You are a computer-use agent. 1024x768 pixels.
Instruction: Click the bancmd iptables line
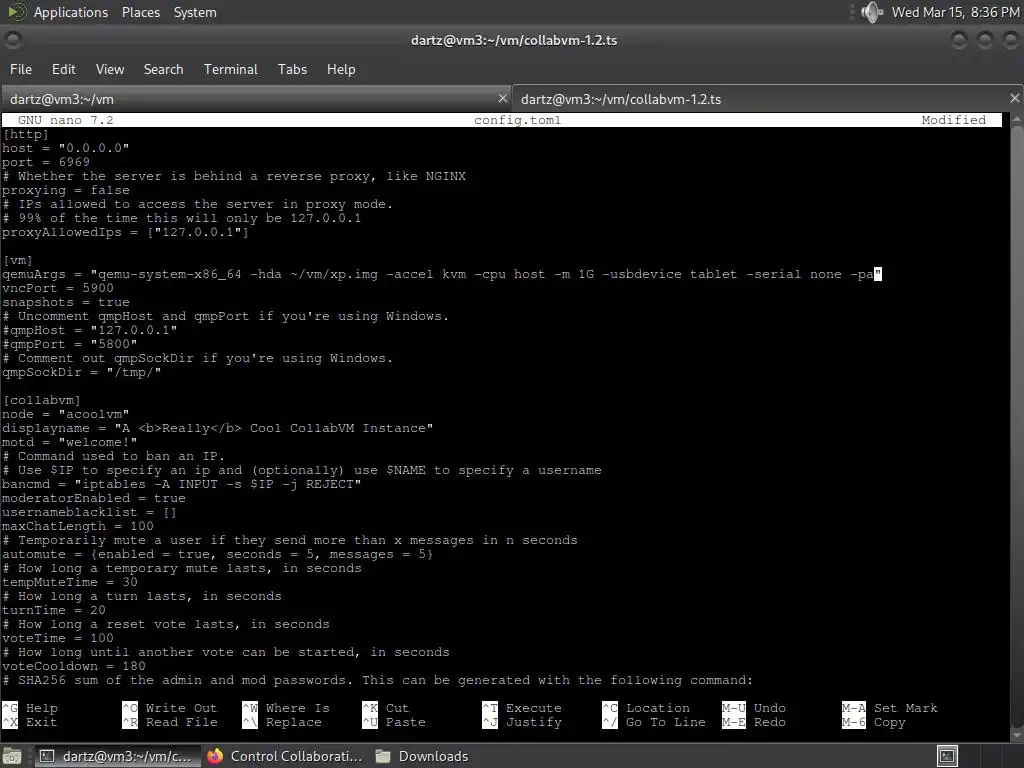(182, 484)
